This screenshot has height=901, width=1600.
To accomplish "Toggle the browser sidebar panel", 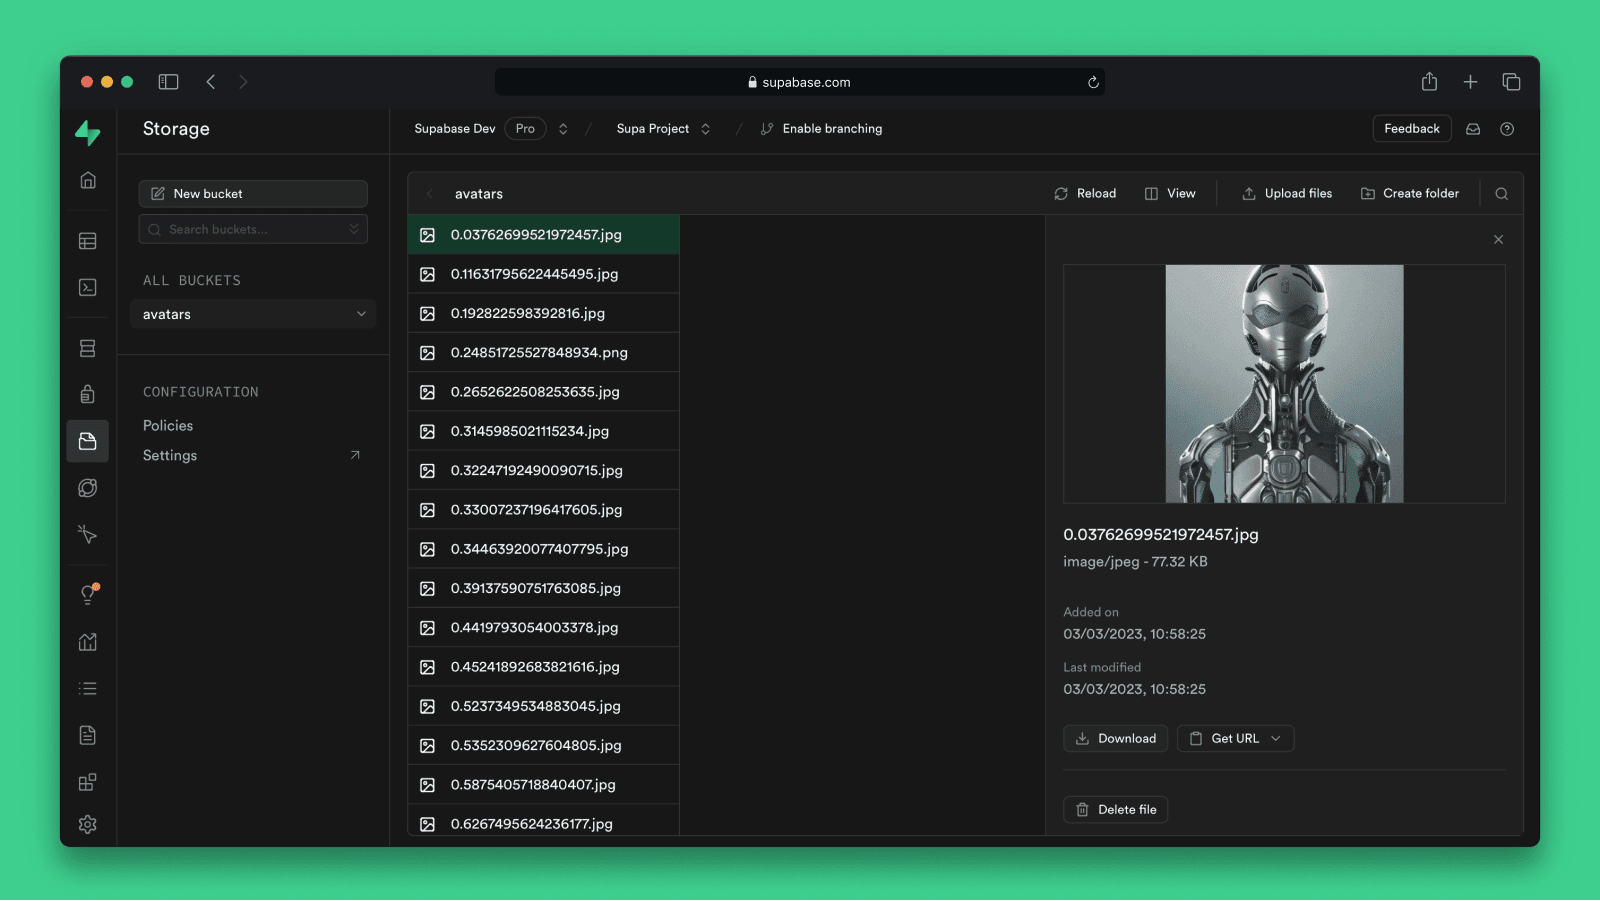I will [x=168, y=82].
